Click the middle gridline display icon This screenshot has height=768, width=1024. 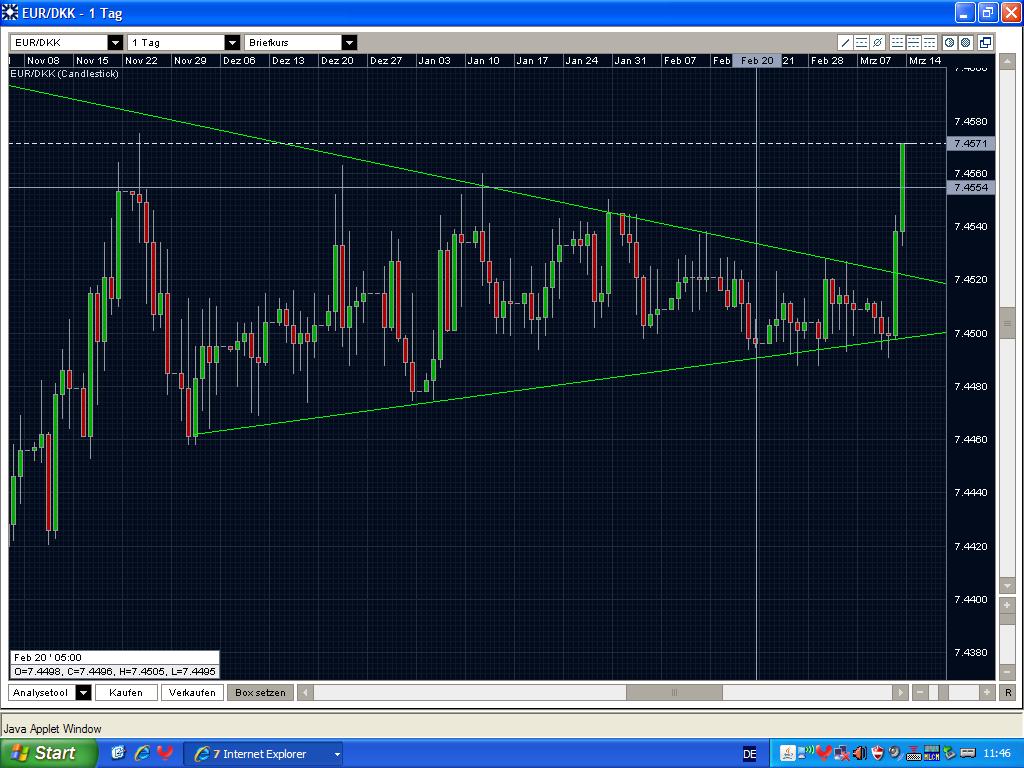[913, 42]
